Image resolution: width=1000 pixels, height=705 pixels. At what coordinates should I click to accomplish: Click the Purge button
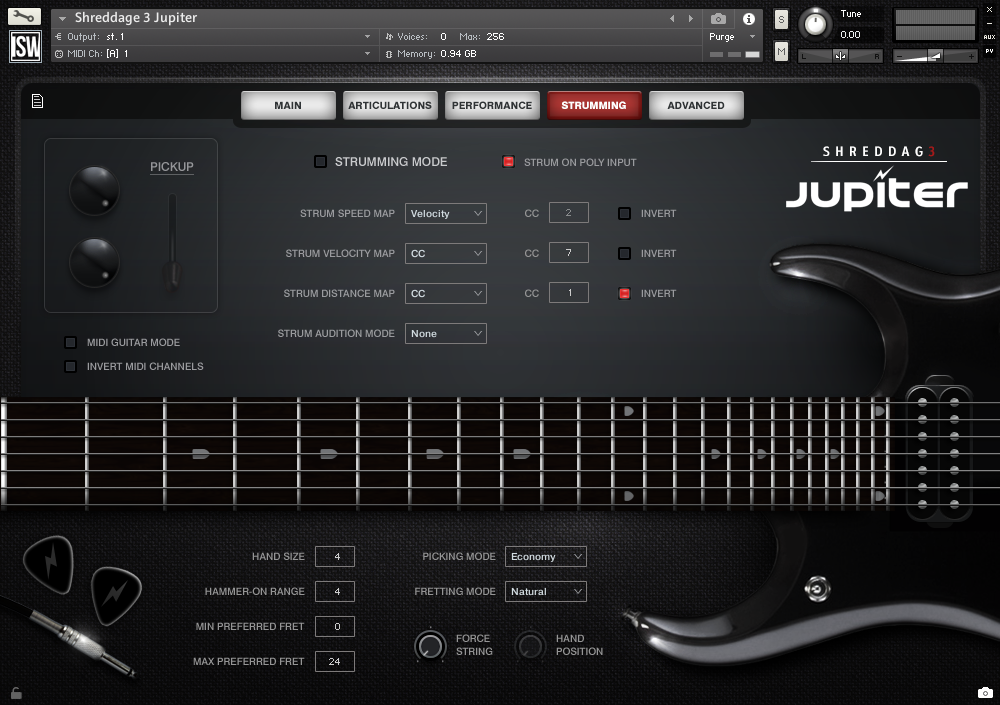click(721, 36)
